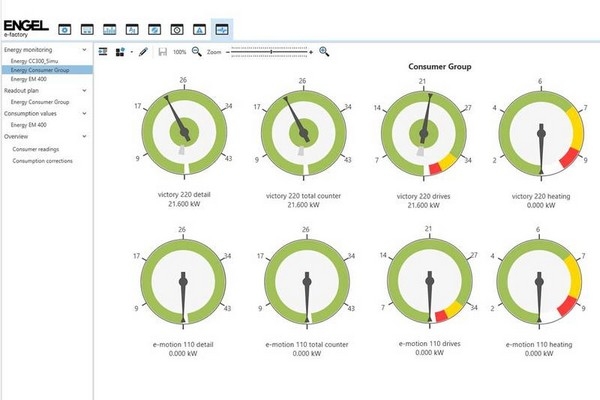Select highlighted Energy Consumer Group under Energy monitoring
This screenshot has height=400, width=600.
(47, 70)
